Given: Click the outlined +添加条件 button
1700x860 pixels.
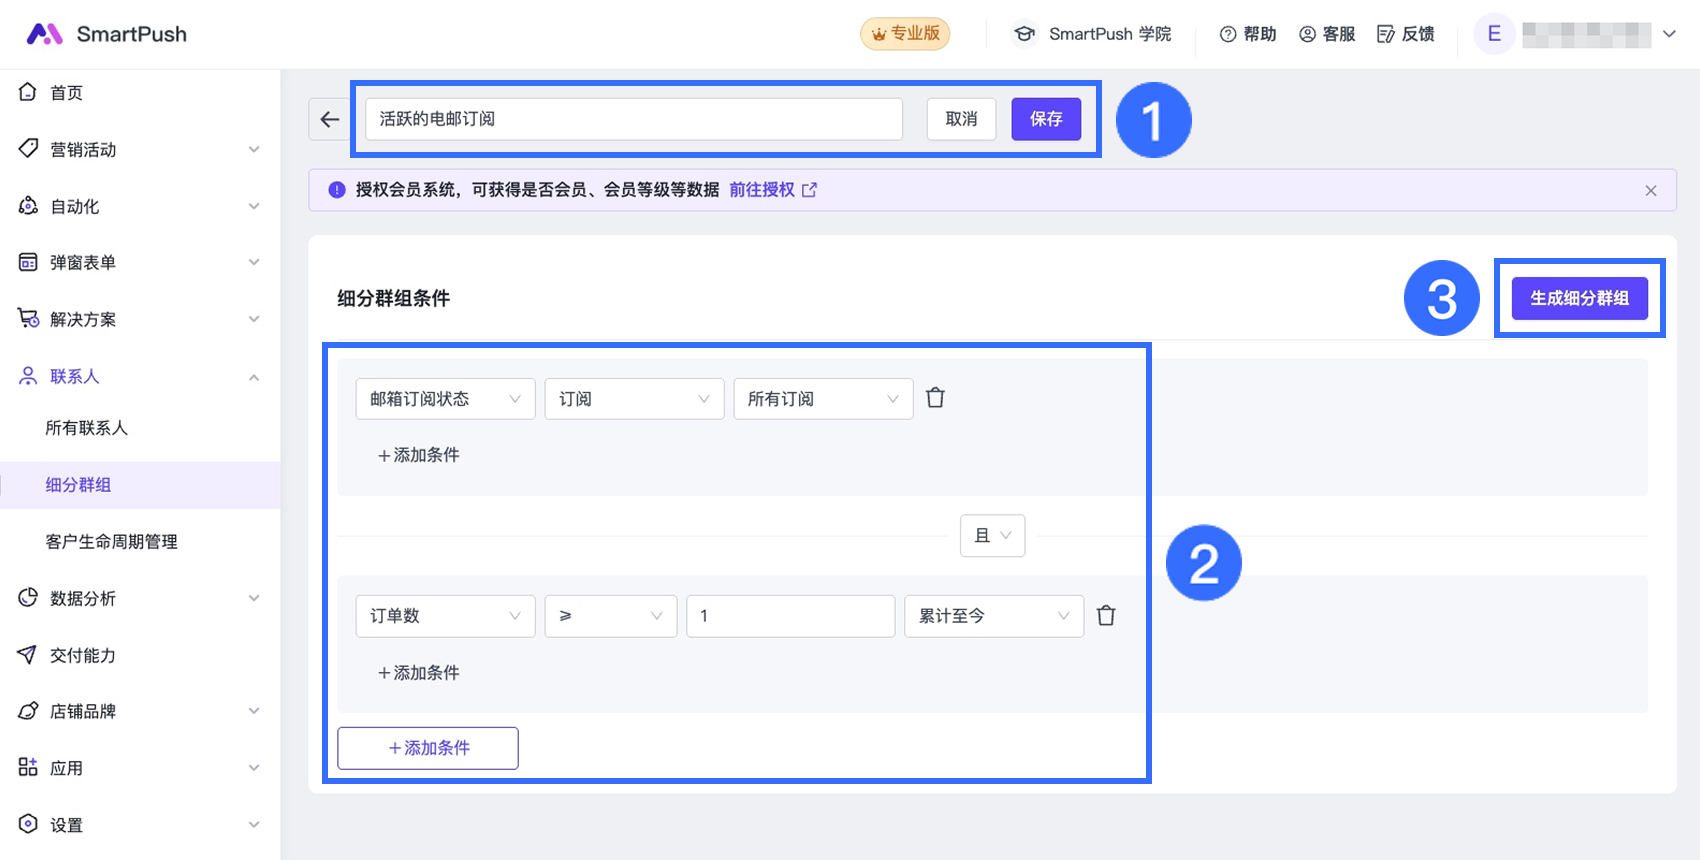Looking at the screenshot, I should tap(428, 748).
